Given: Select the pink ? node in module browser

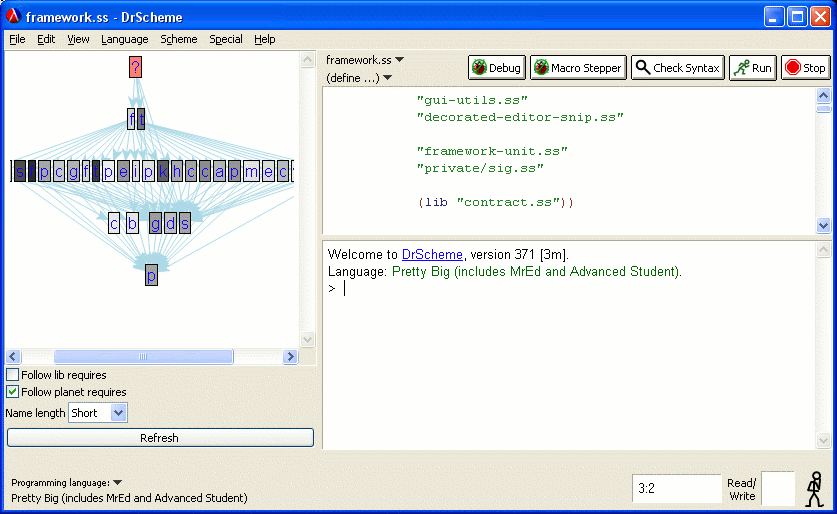Looking at the screenshot, I should [136, 67].
